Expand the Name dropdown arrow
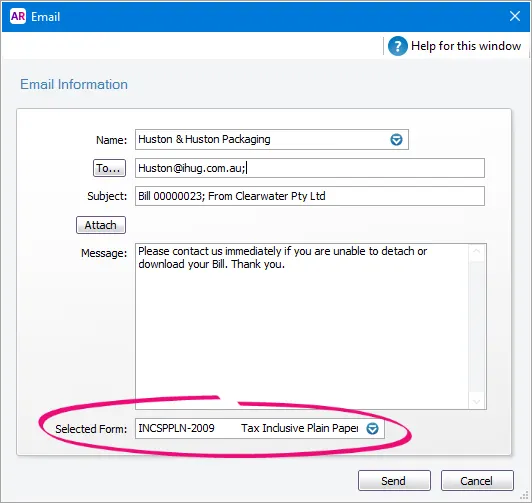The image size is (532, 503). [396, 139]
